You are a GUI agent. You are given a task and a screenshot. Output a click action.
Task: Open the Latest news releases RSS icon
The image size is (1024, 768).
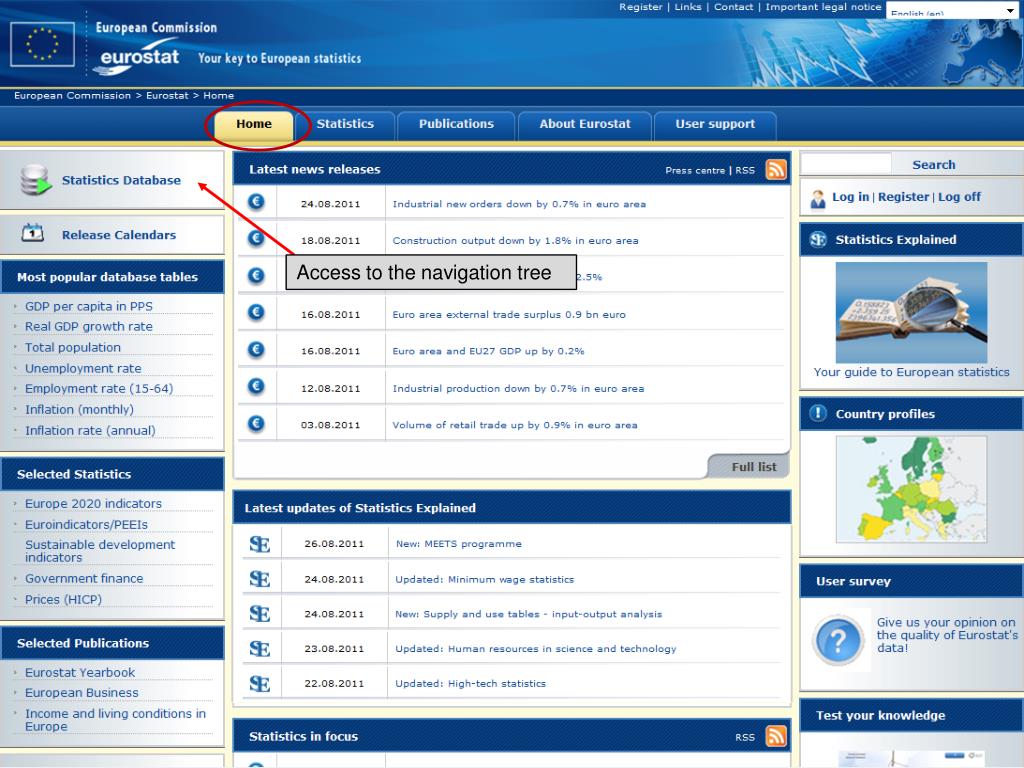tap(776, 169)
